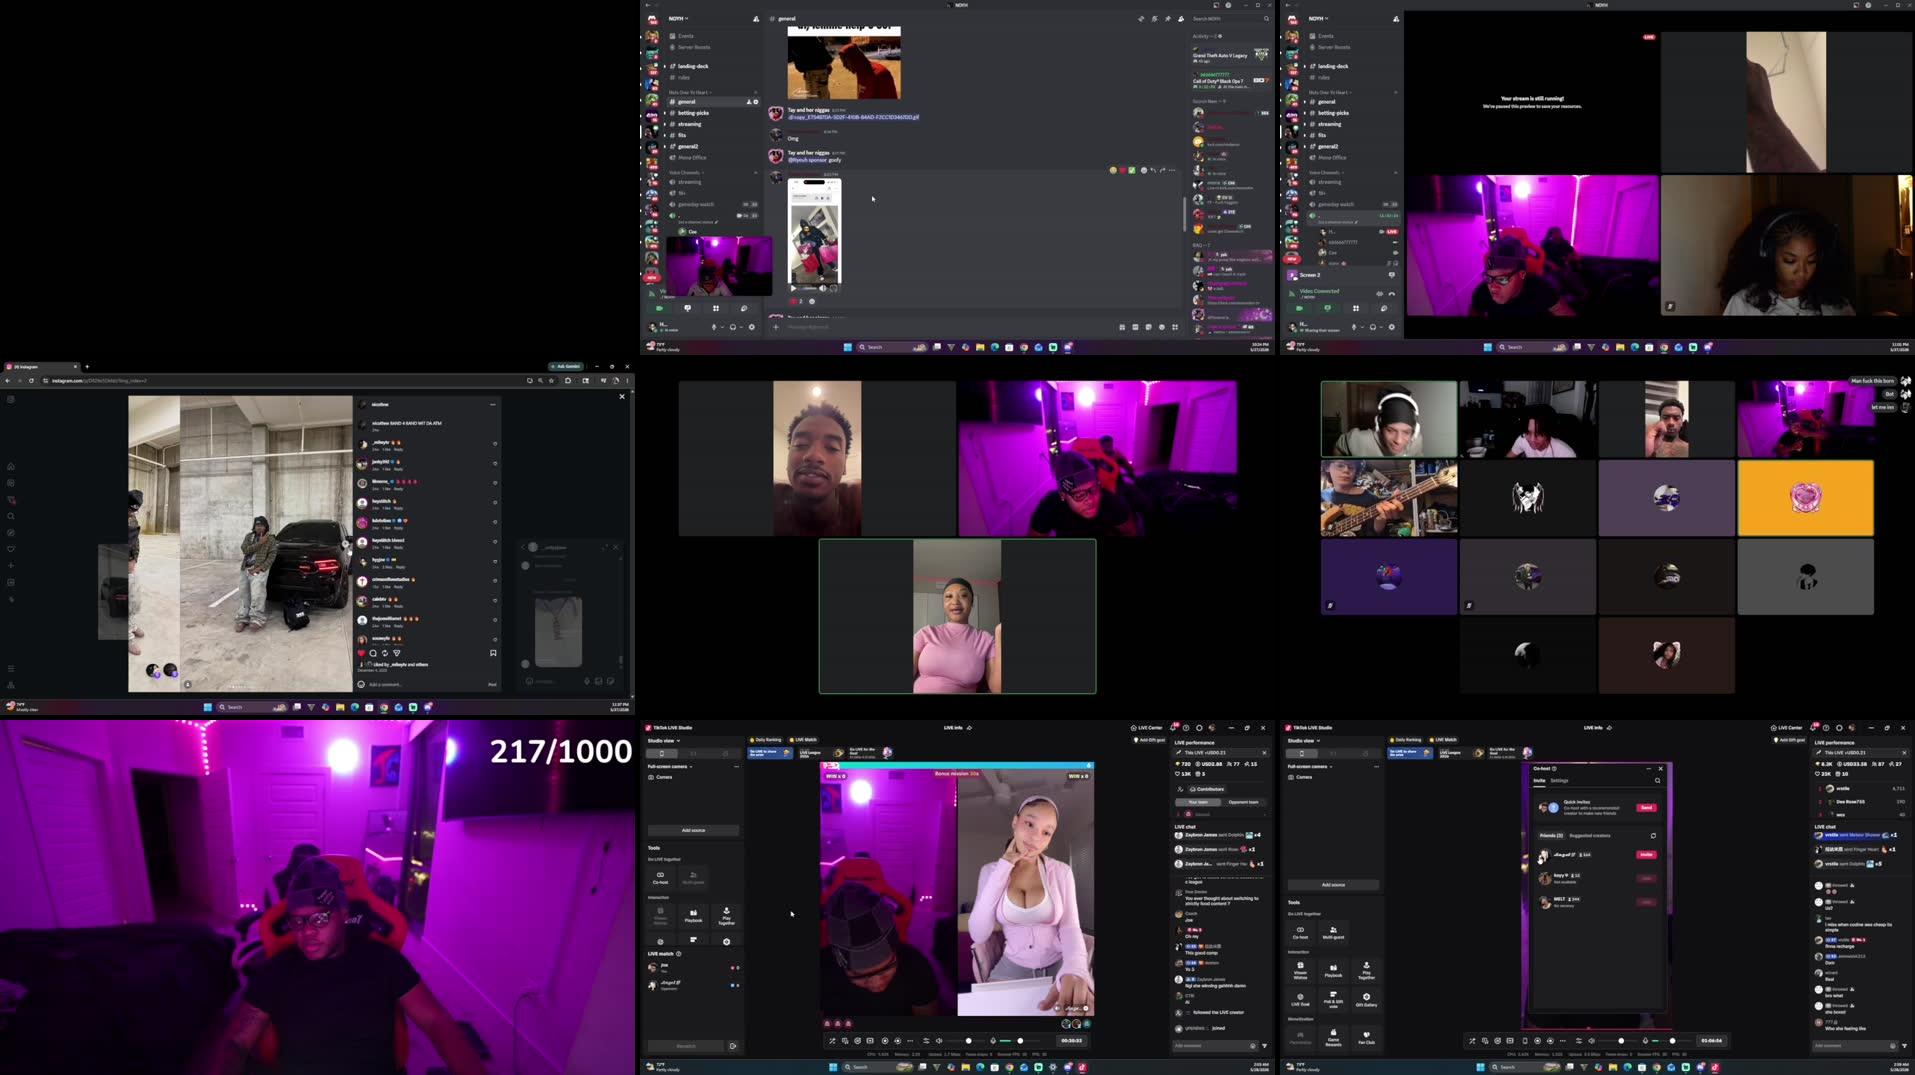This screenshot has height=1075, width=1915.
Task: Like the Instagram post with heart icon
Action: click(x=361, y=653)
